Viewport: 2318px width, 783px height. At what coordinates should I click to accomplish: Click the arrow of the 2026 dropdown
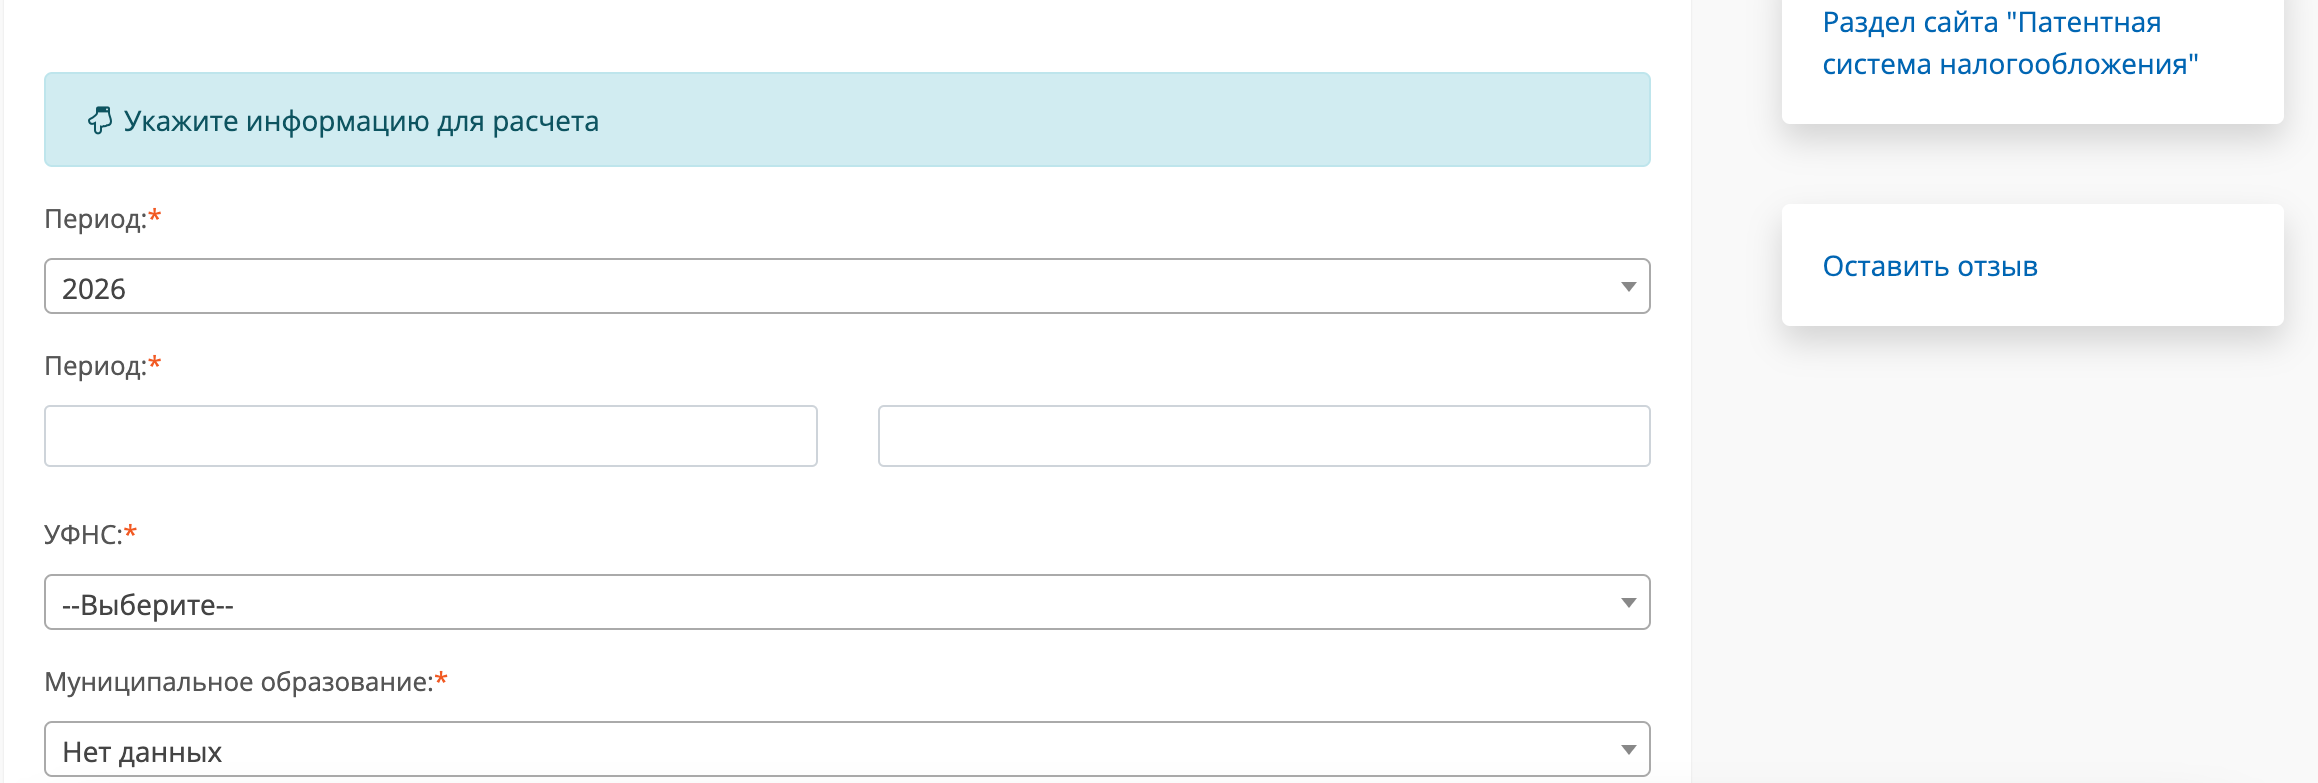(x=1628, y=287)
